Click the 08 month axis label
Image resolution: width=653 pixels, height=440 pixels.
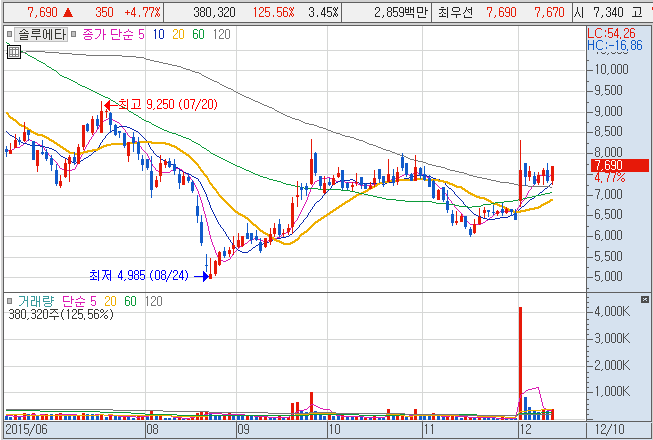[x=152, y=429]
